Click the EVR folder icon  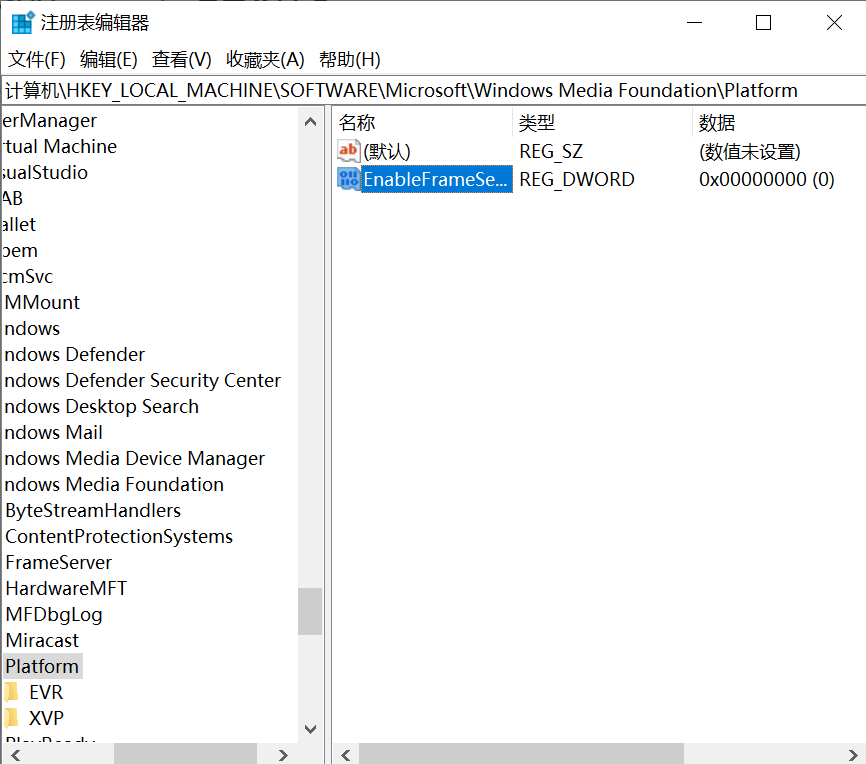[12, 692]
